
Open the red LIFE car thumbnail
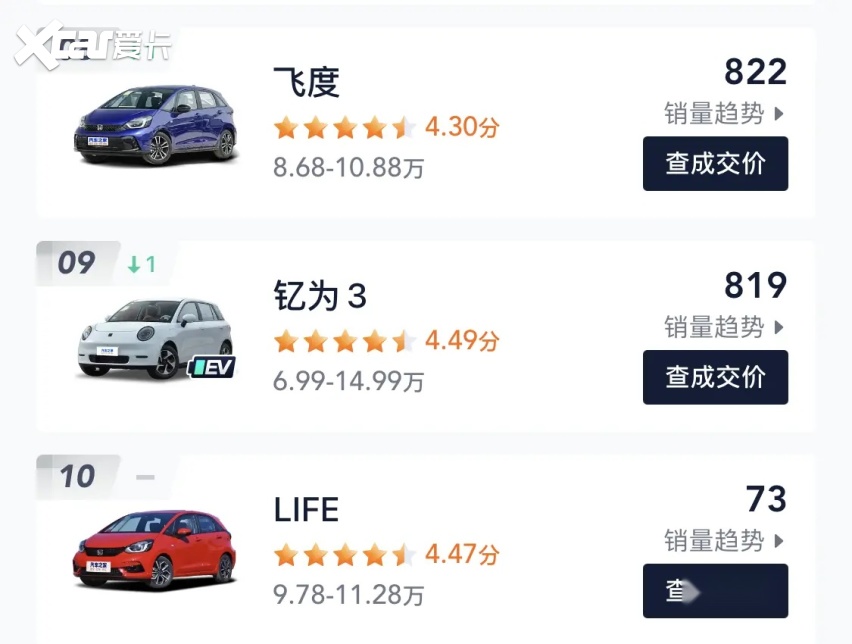155,549
